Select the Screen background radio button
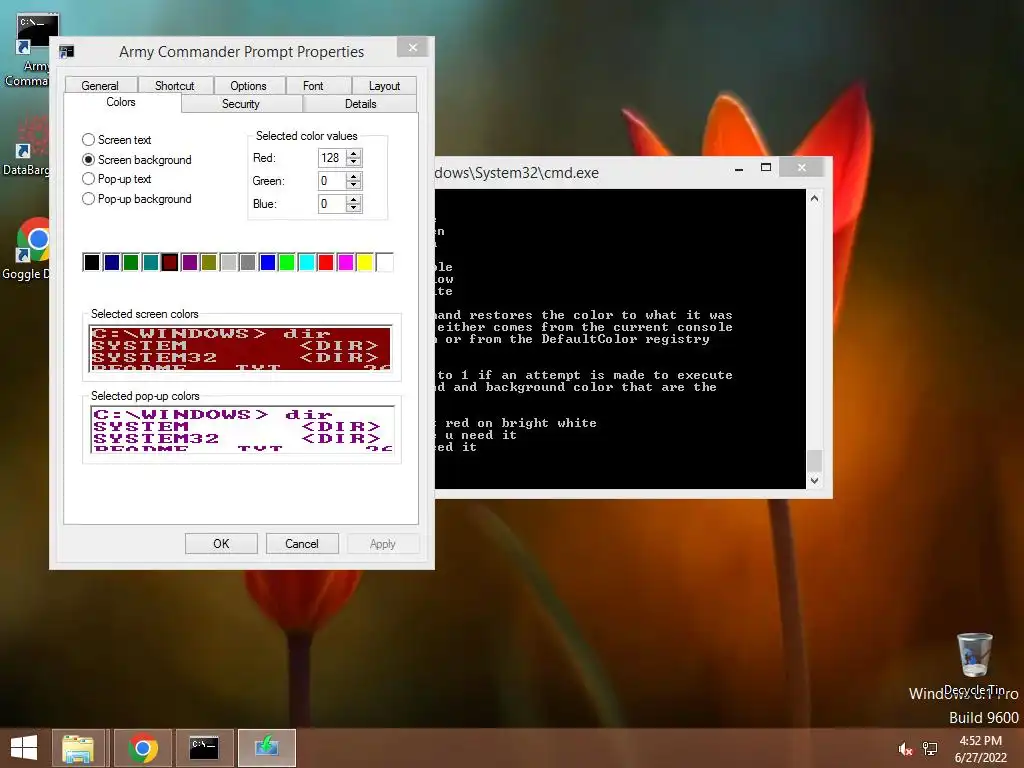Viewport: 1024px width, 768px height. [136, 159]
